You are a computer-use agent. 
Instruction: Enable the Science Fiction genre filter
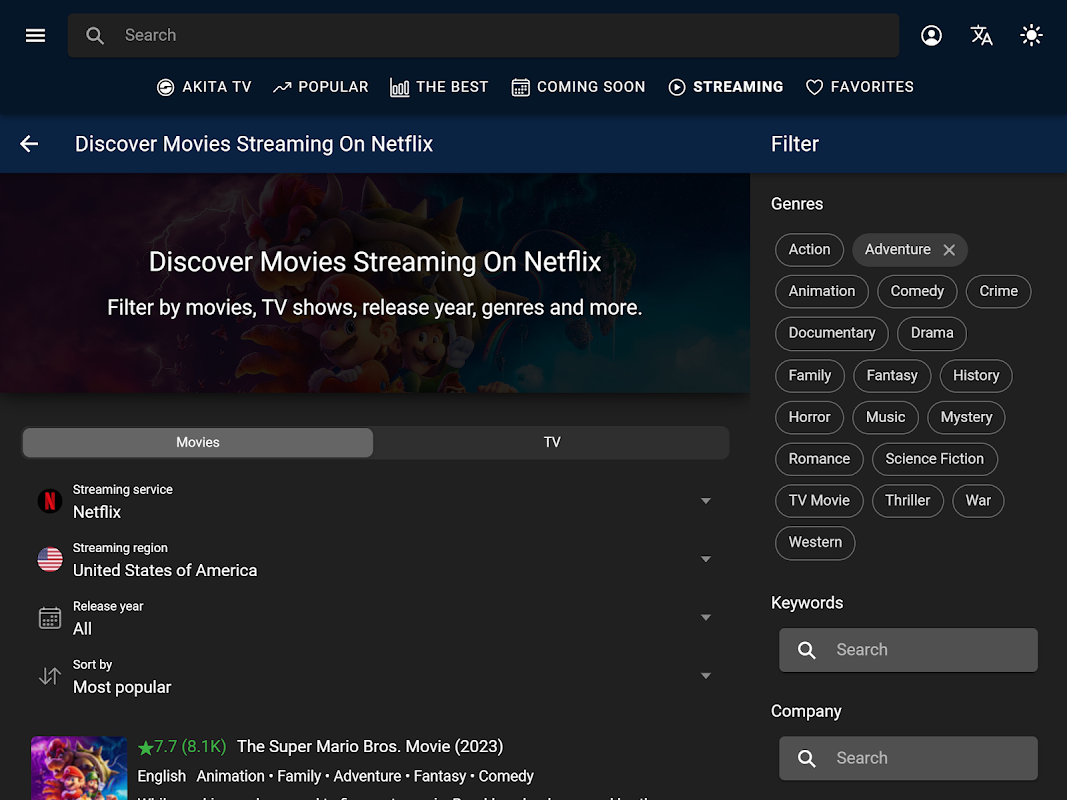click(934, 459)
